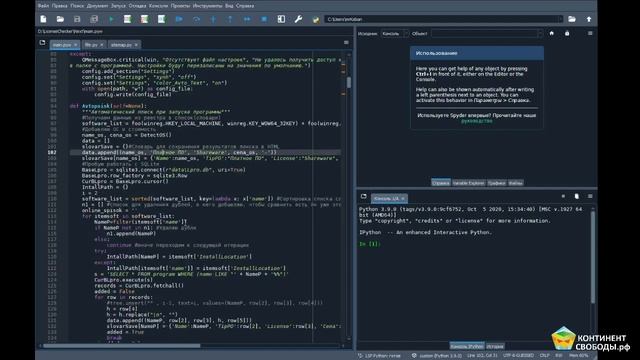Go to parent directory up arrow
640x360 pixels.
pos(589,19)
